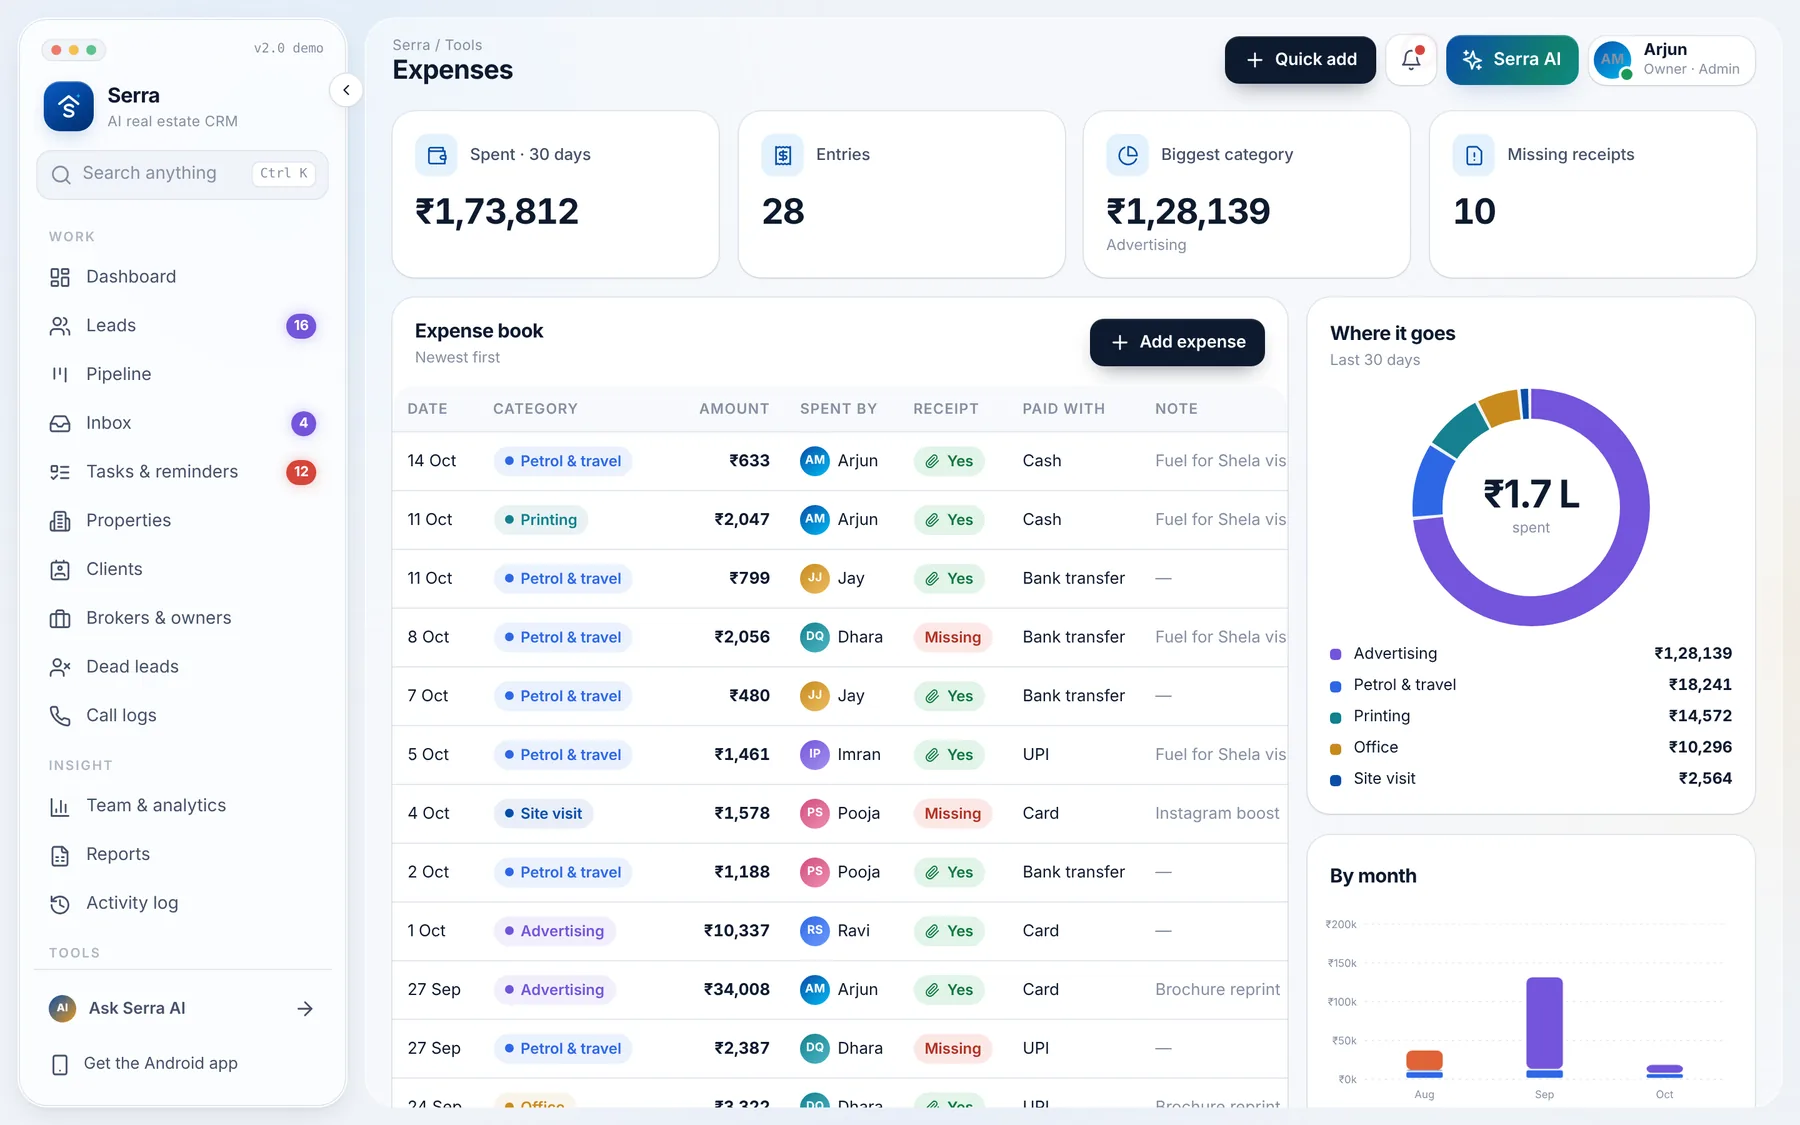Focus the Search anything field
The height and width of the screenshot is (1125, 1800).
click(182, 174)
